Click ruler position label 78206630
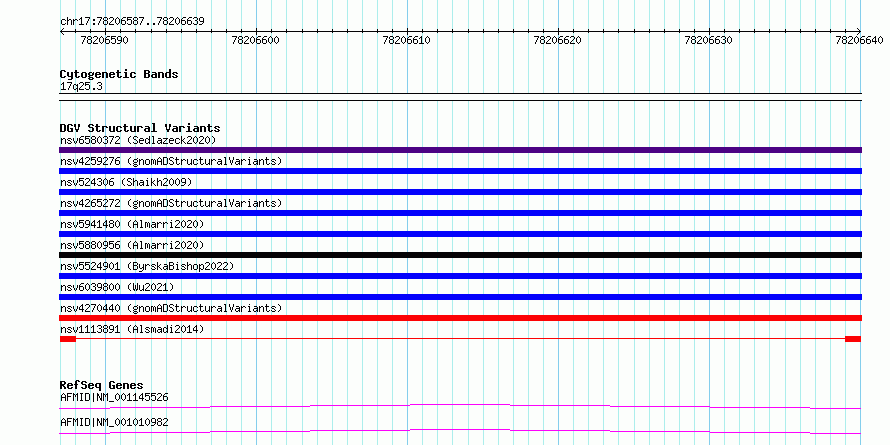The image size is (890, 445). (x=708, y=41)
